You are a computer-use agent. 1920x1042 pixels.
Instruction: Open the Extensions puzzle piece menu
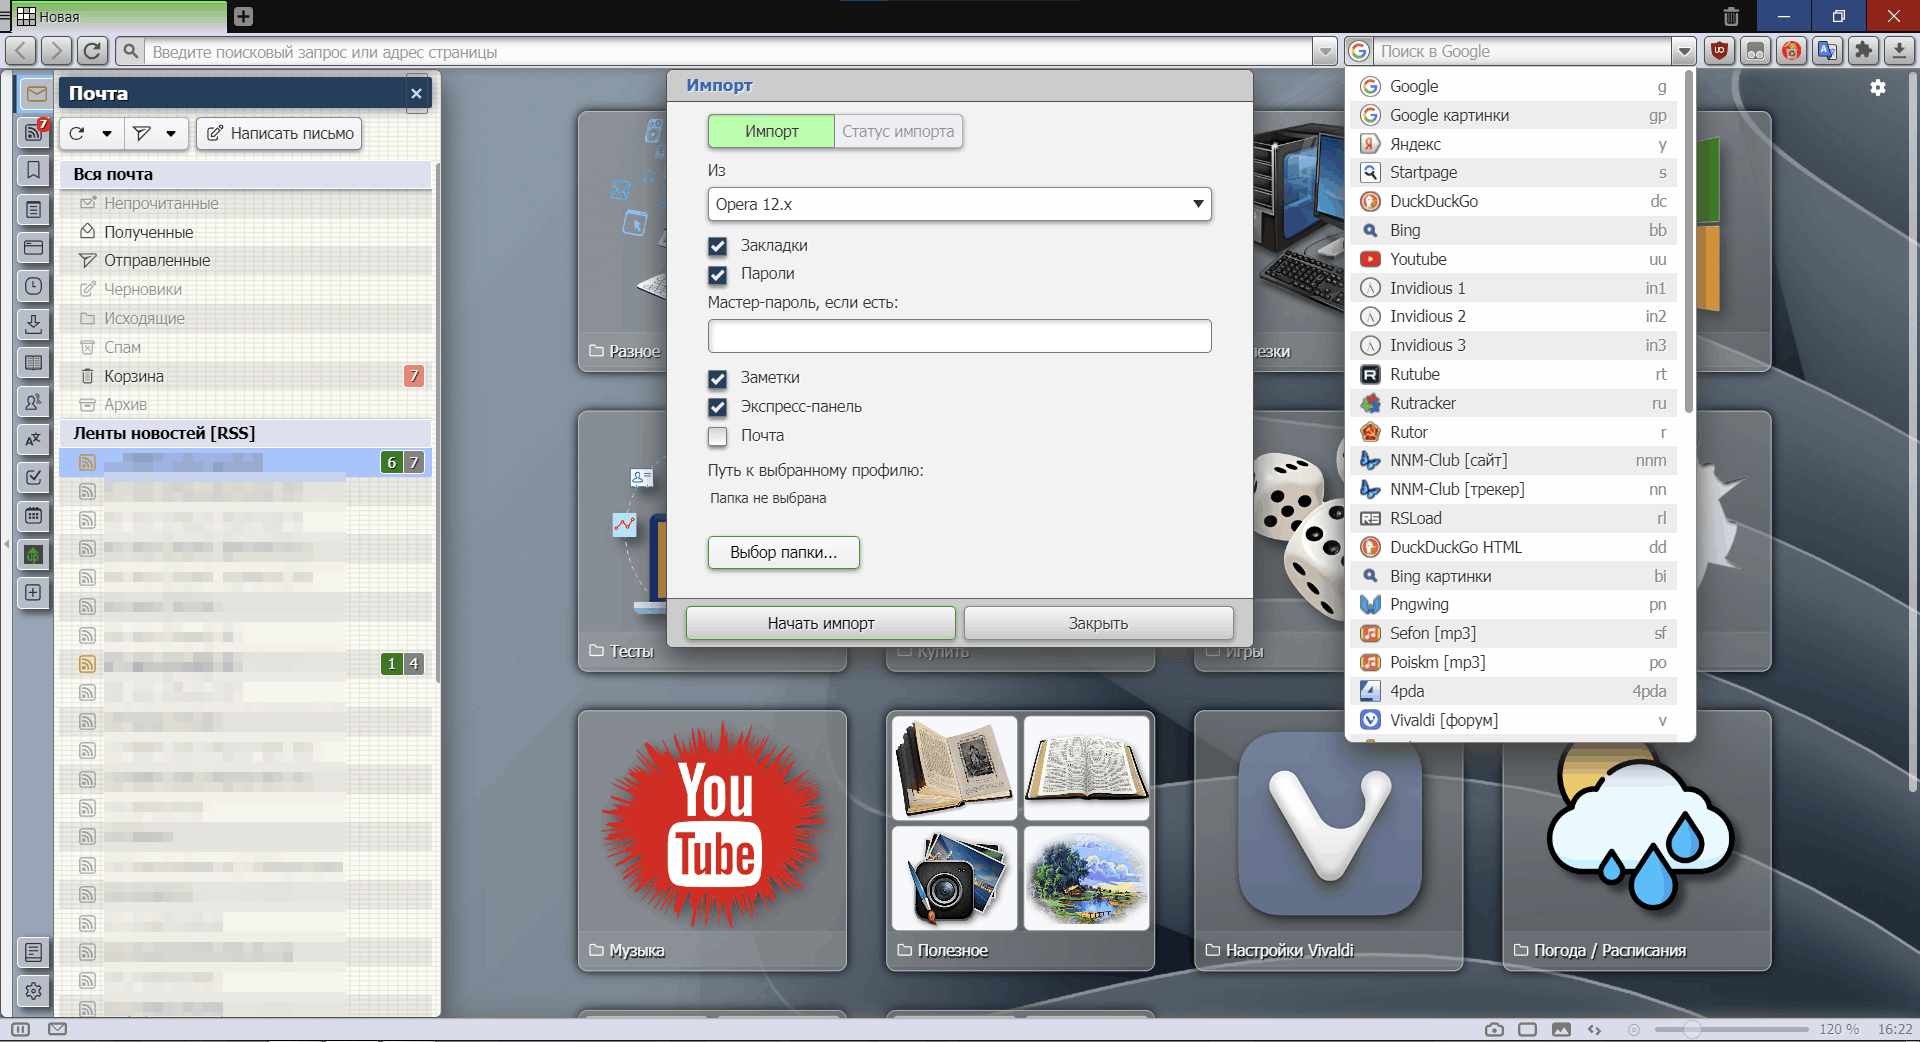[1863, 51]
